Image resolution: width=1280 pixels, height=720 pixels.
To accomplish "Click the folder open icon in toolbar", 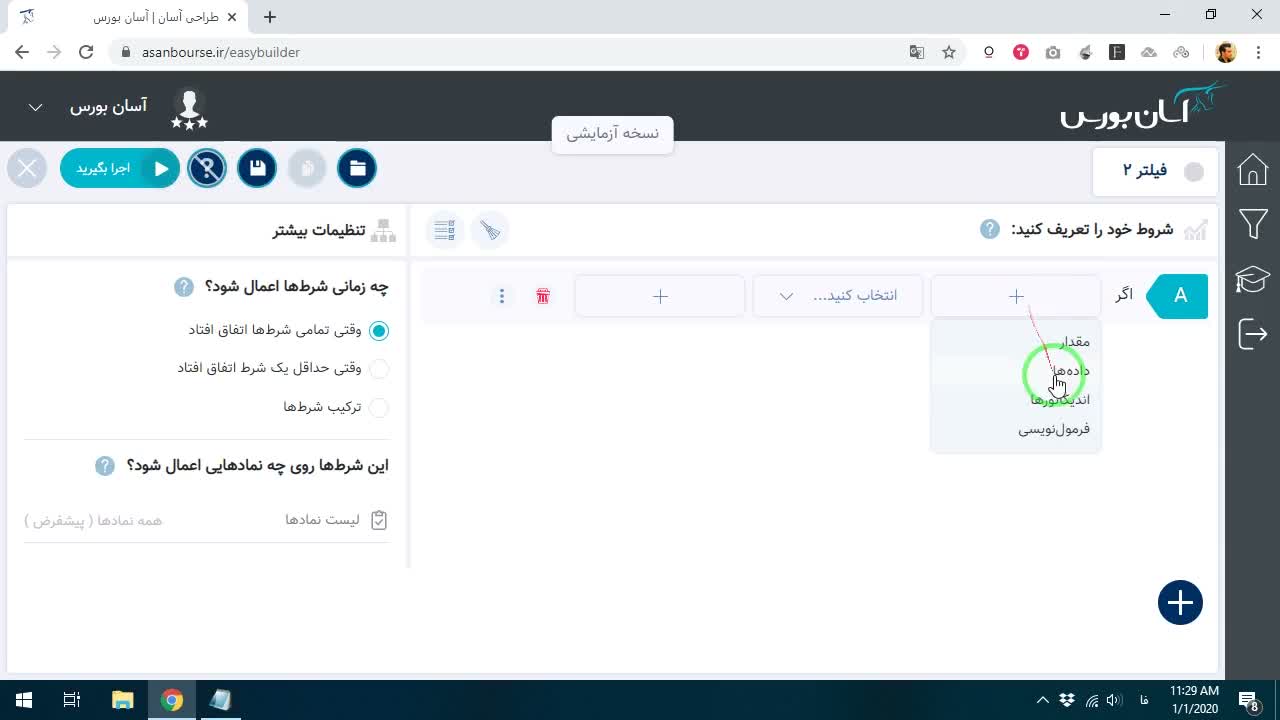I will pos(357,168).
